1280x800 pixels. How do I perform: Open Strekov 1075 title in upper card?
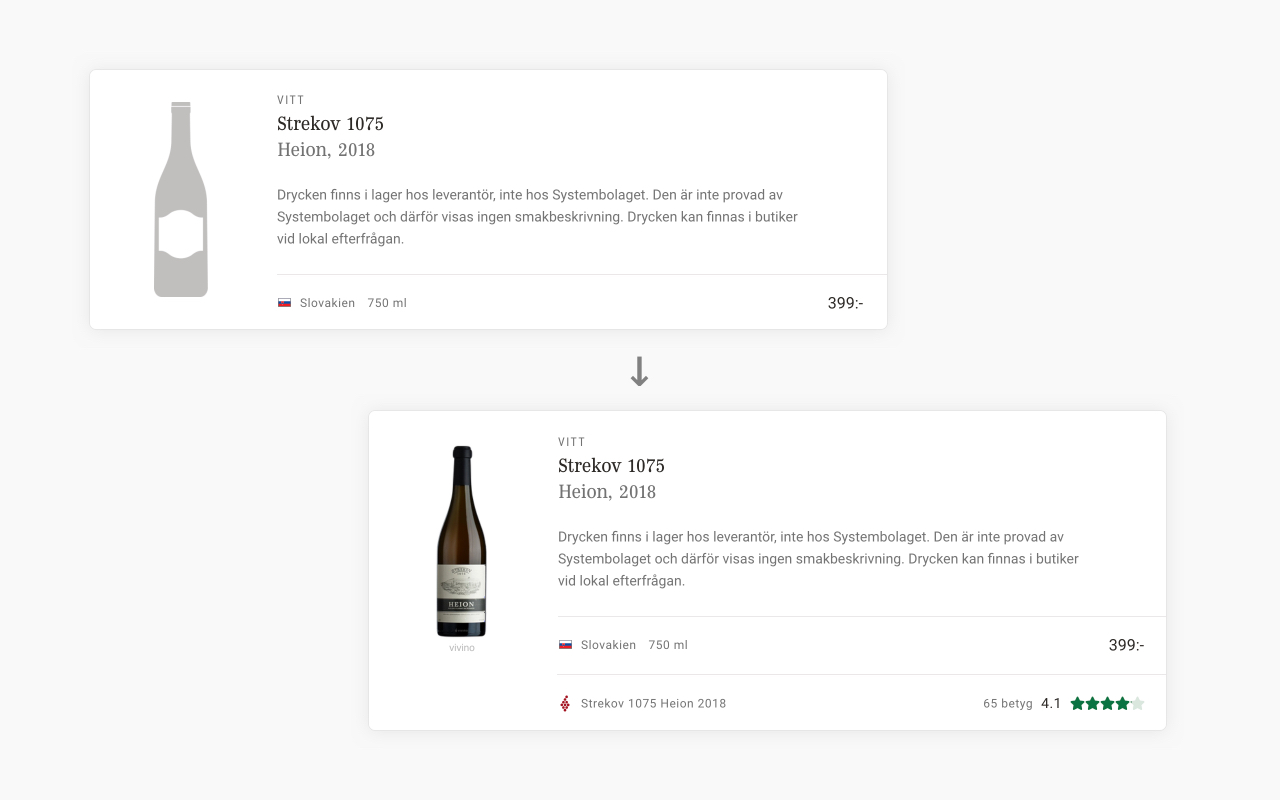pyautogui.click(x=330, y=124)
